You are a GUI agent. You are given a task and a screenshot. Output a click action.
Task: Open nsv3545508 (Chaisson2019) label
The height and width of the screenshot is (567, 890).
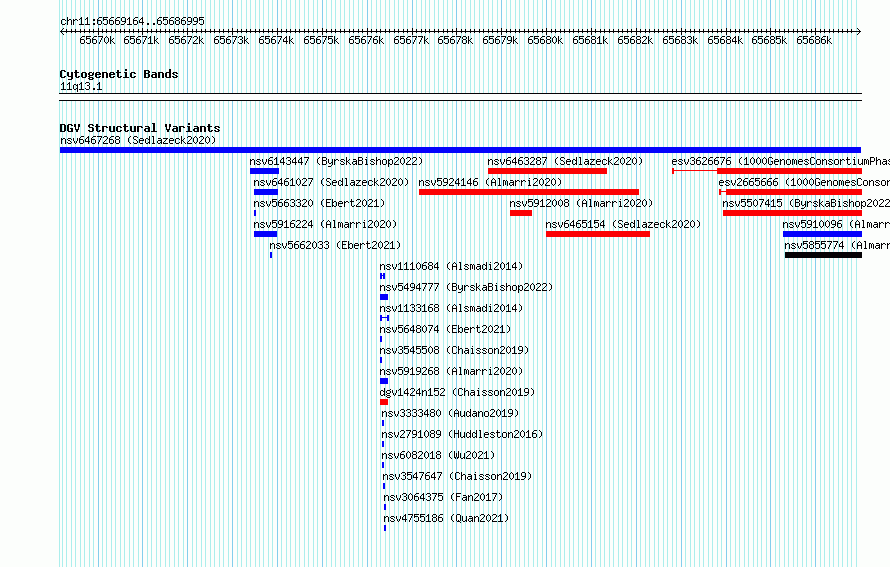point(454,350)
